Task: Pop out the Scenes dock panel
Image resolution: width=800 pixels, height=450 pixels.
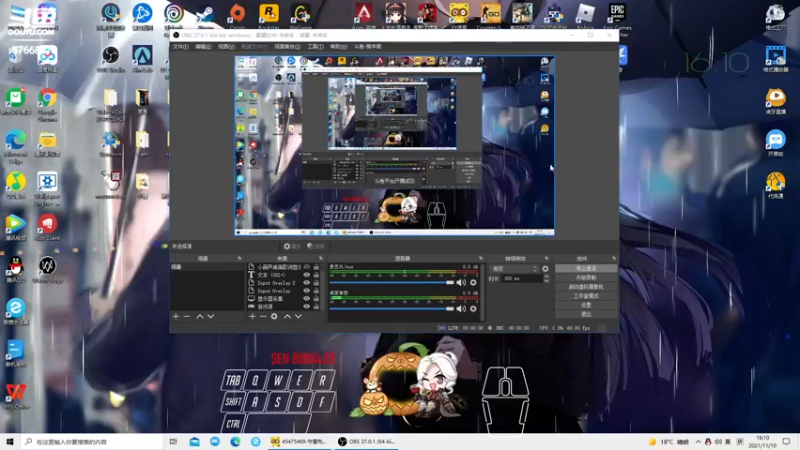Action: tap(239, 259)
